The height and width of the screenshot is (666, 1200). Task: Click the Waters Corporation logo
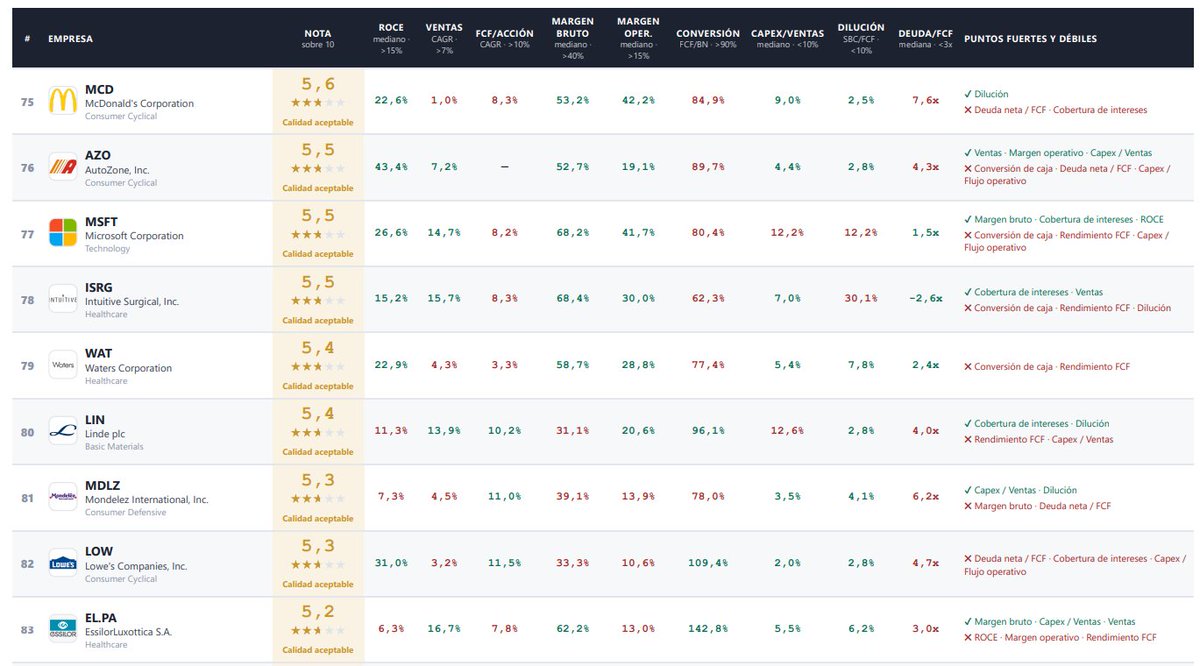[x=63, y=364]
